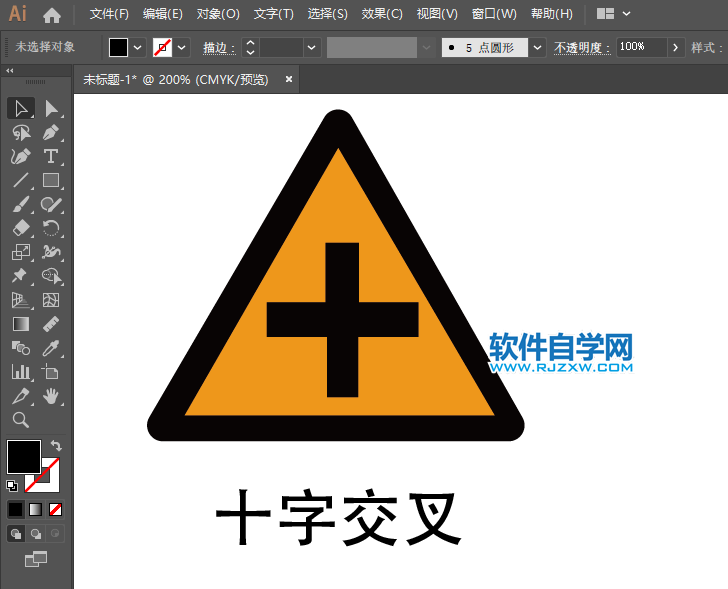
Task: Open the 效果(C) menu
Action: 382,14
